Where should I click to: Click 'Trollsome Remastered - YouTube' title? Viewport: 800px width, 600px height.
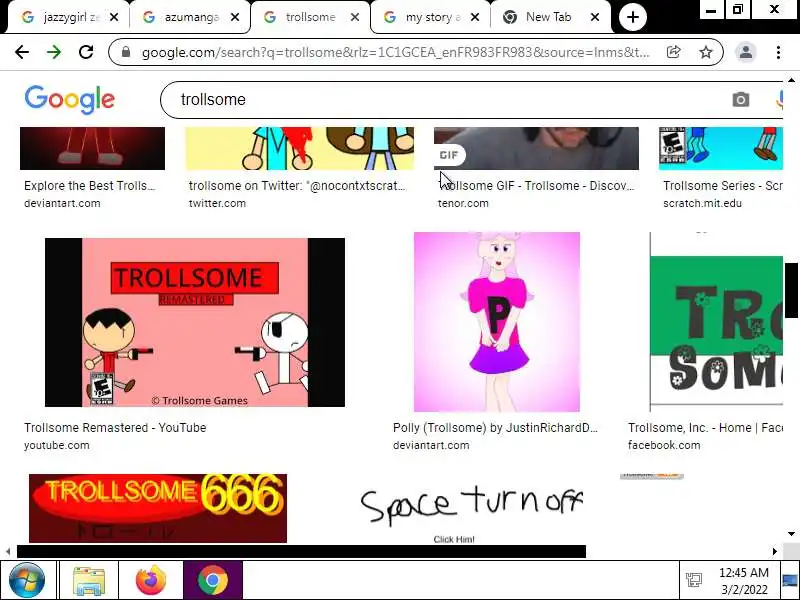coord(115,428)
